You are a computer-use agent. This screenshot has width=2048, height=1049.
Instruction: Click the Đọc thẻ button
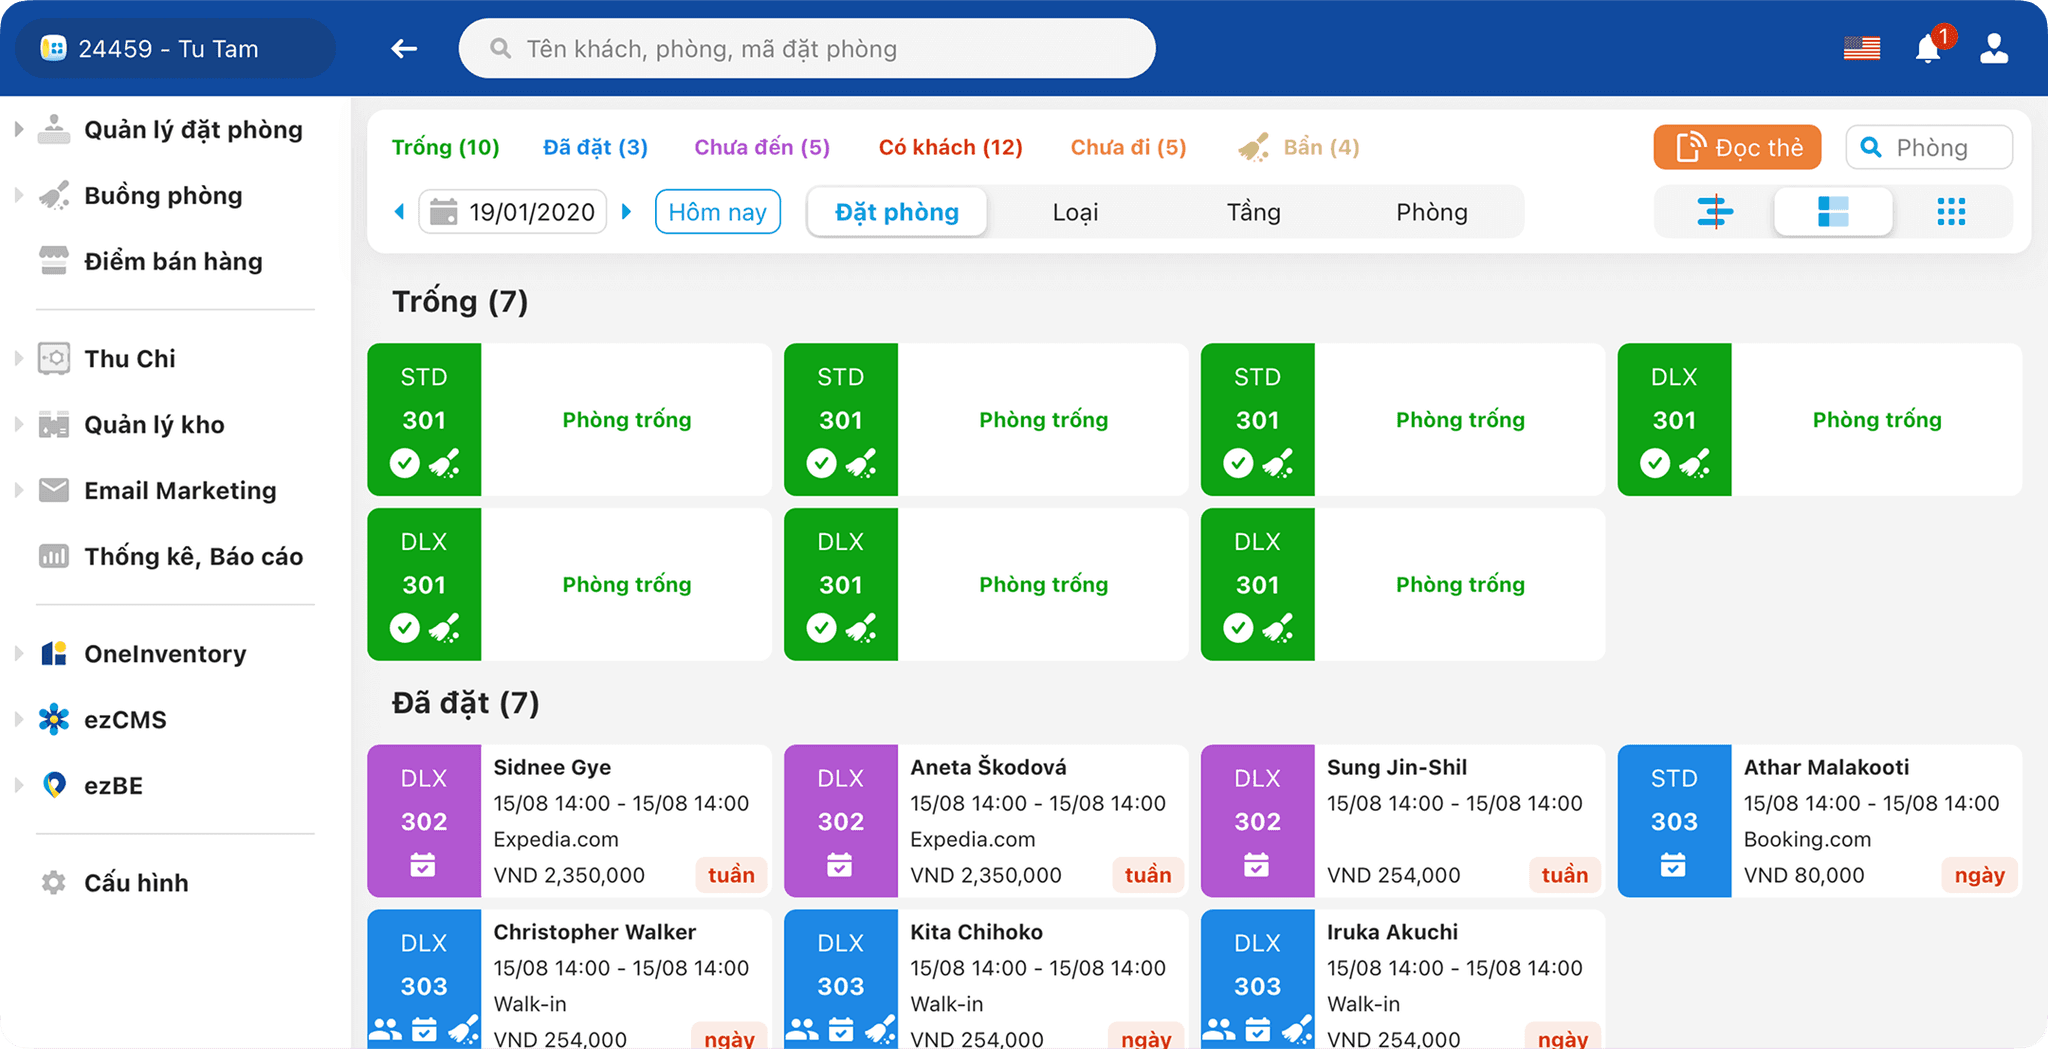(x=1737, y=147)
